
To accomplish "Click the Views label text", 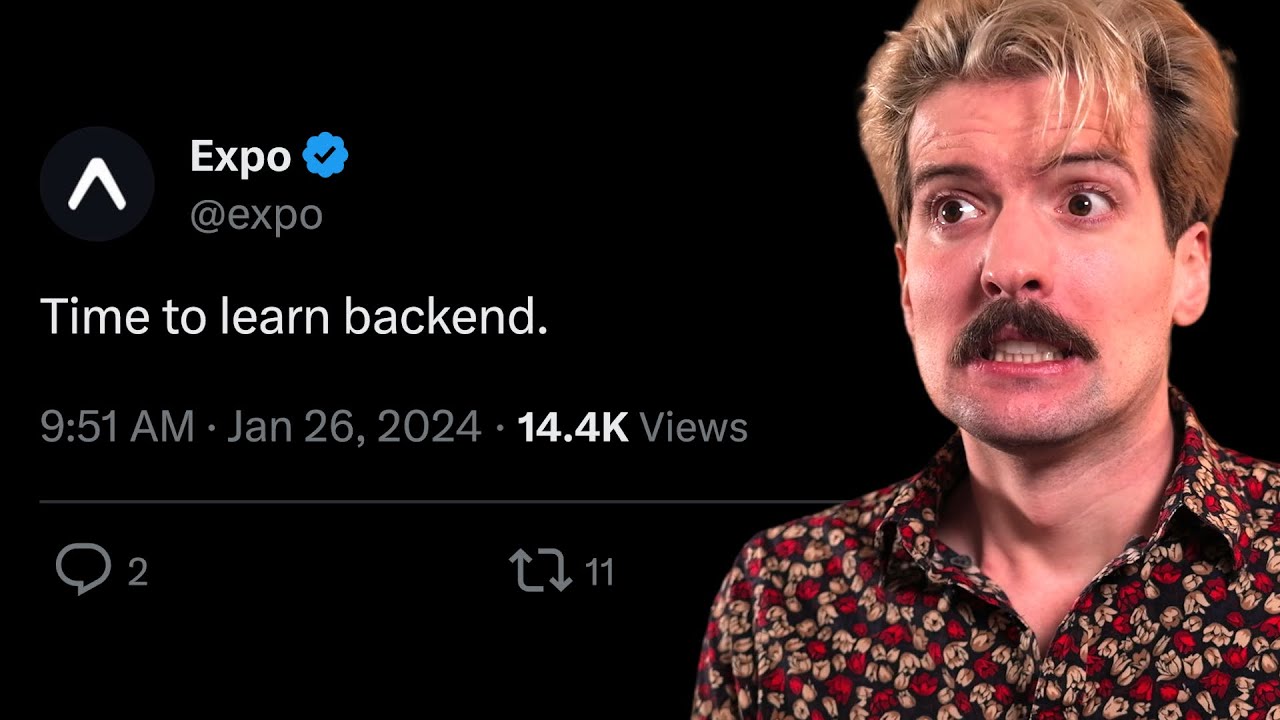I will 694,427.
